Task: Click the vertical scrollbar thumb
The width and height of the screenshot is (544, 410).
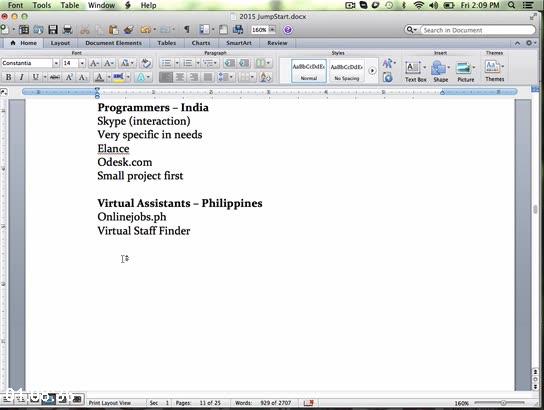Action: [x=535, y=209]
